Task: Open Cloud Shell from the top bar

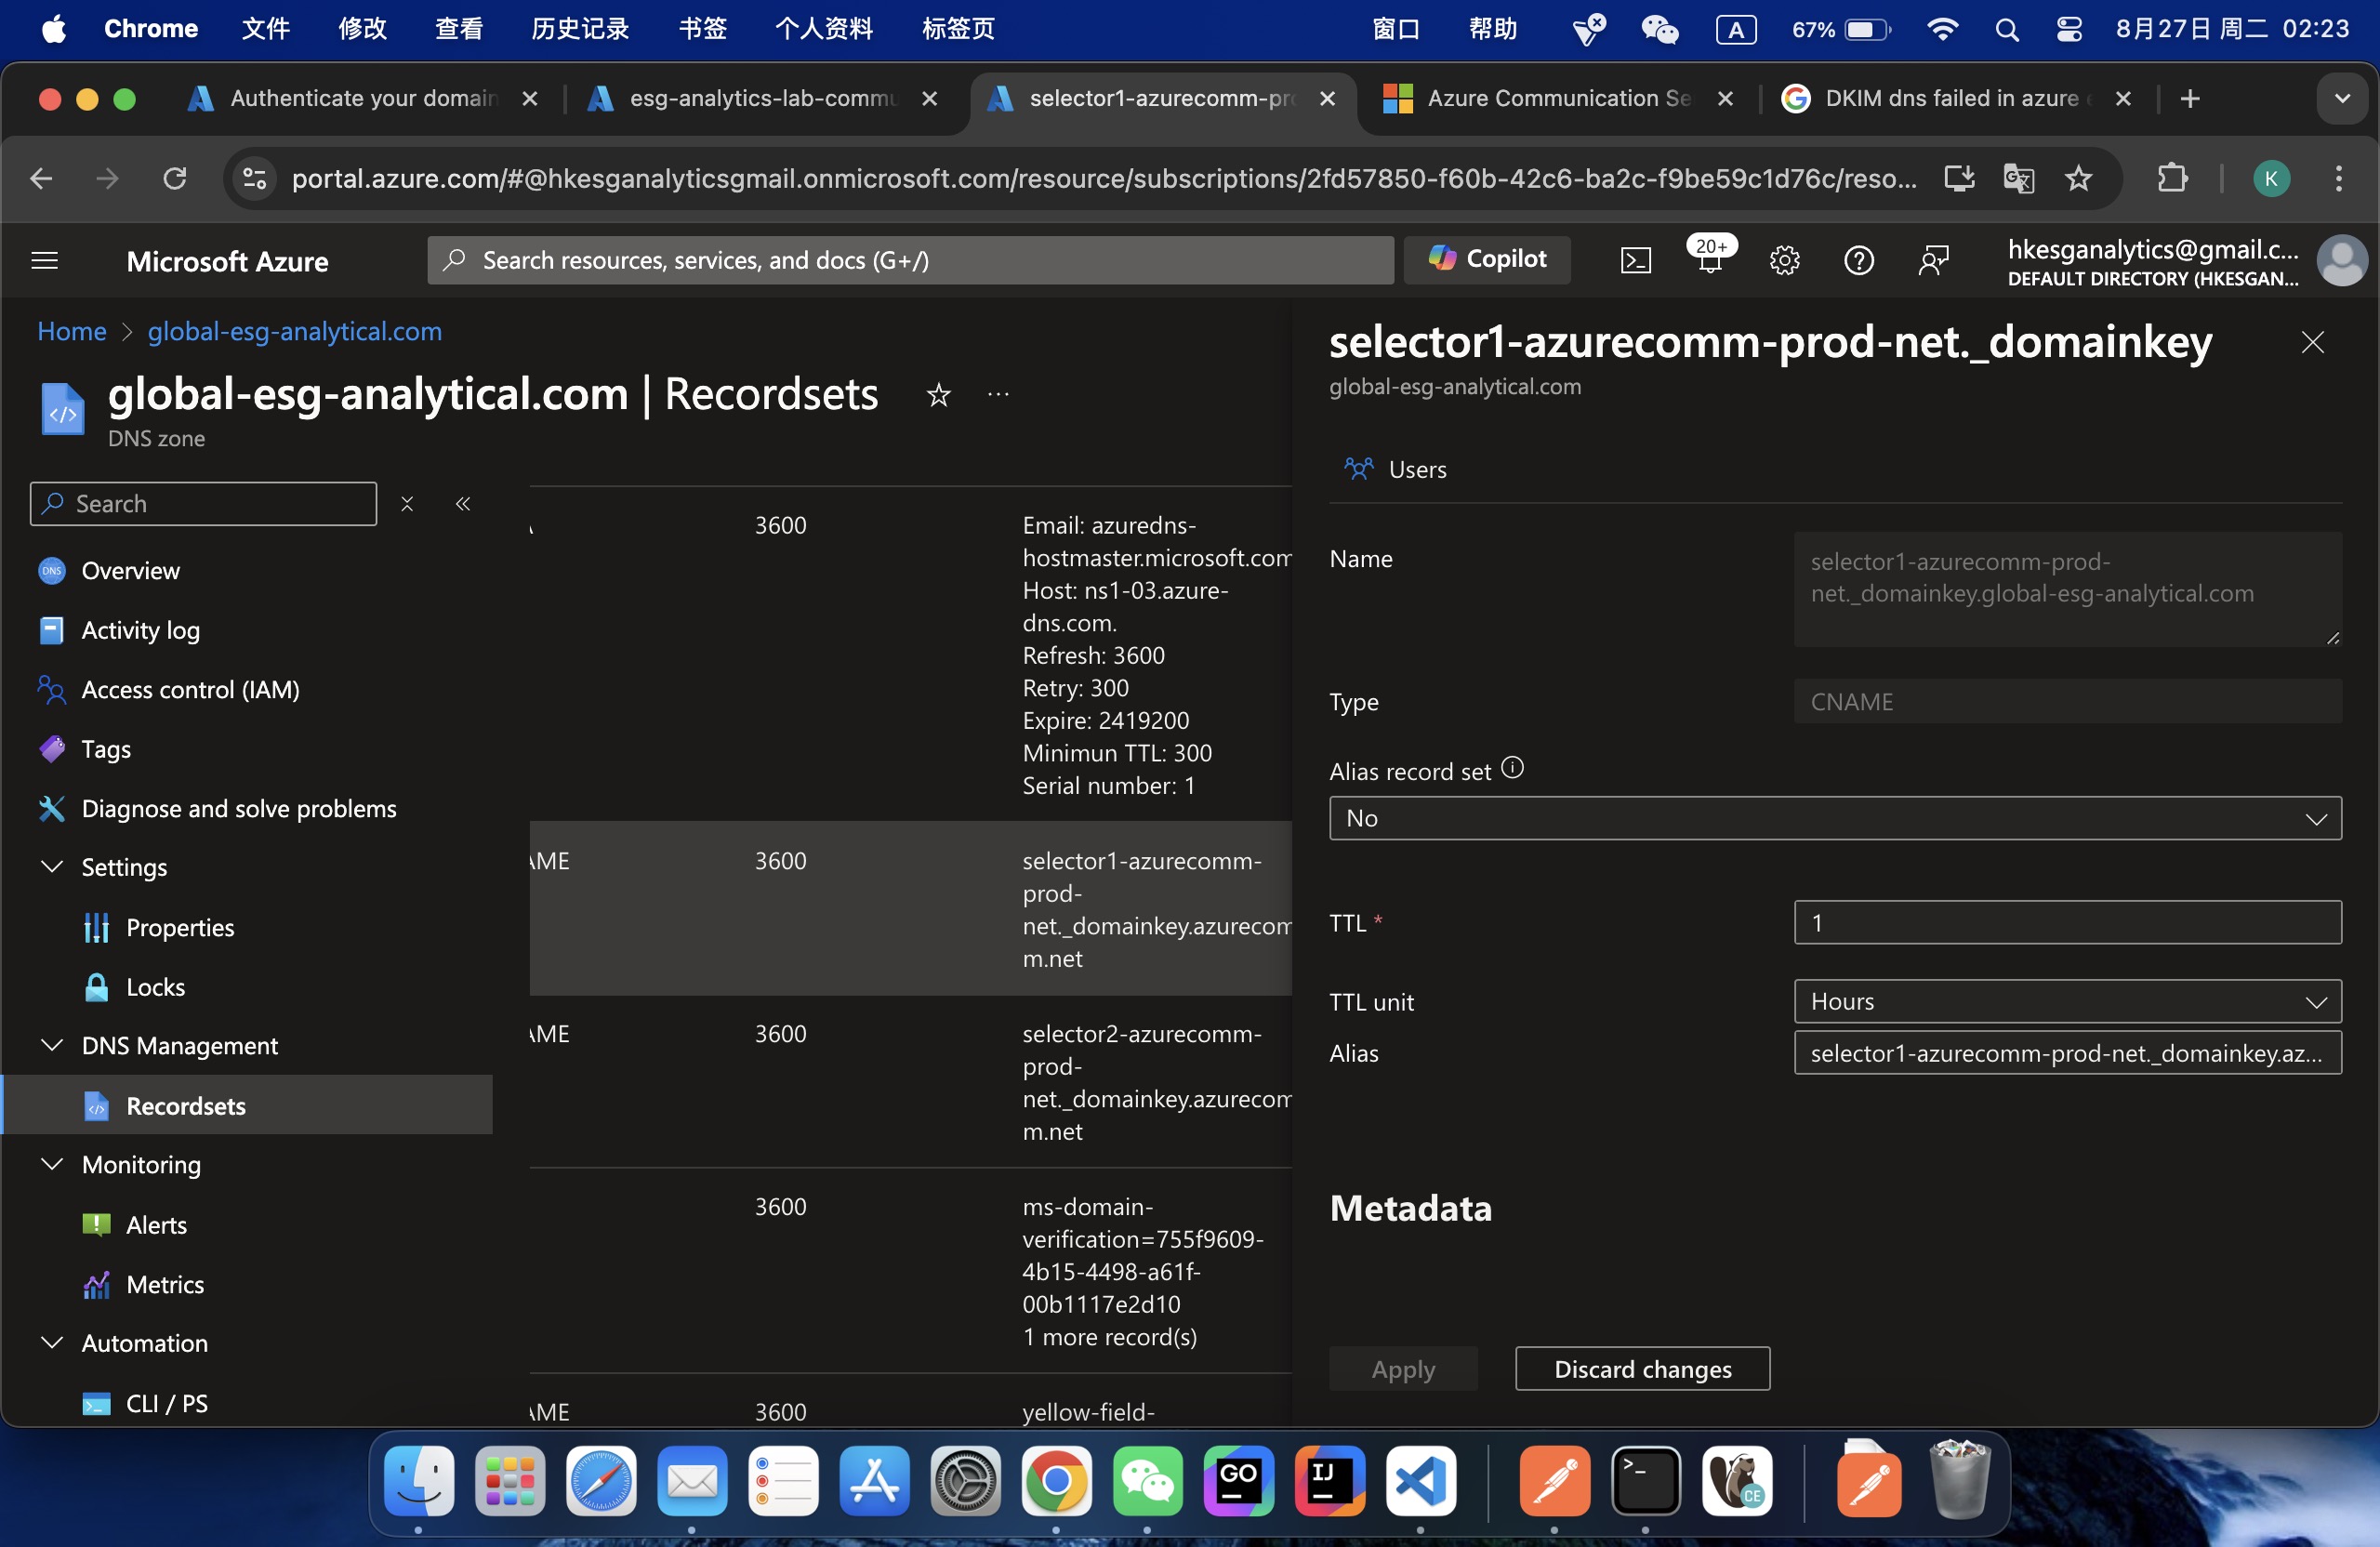Action: pos(1635,261)
